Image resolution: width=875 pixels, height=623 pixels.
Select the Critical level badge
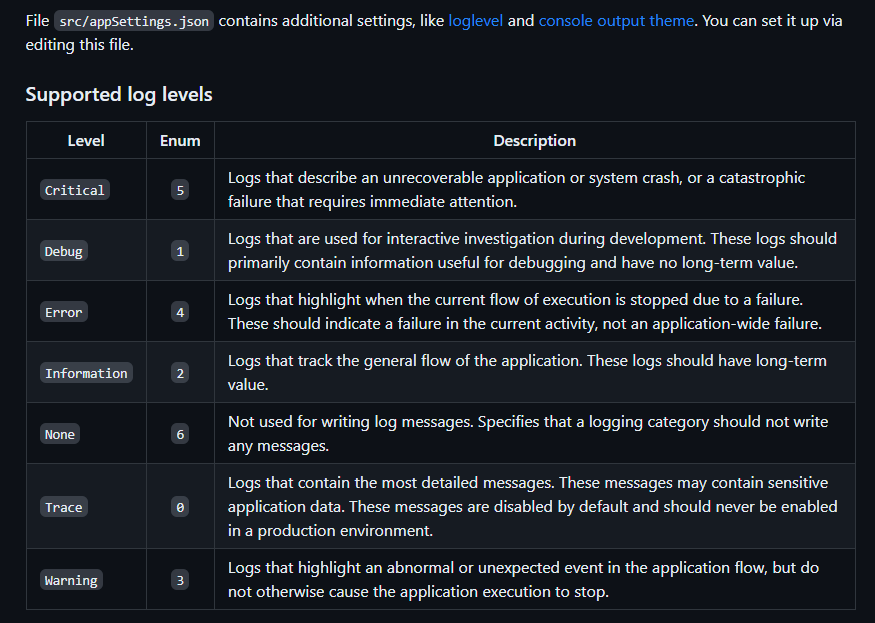coord(75,190)
